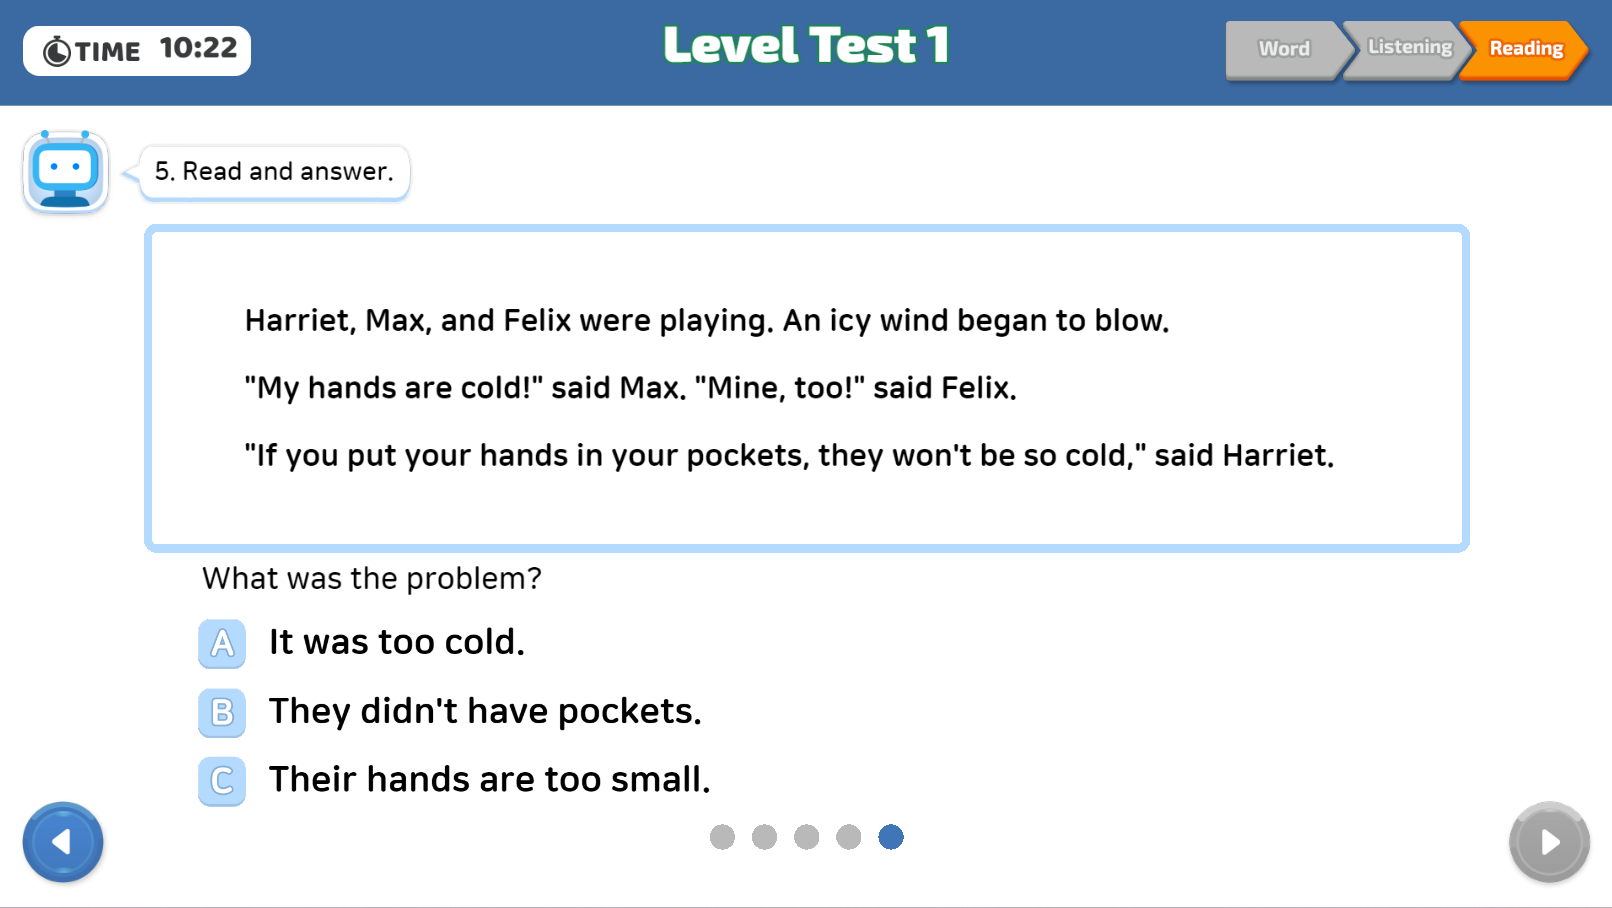Click the robot mascot icon
The height and width of the screenshot is (908, 1612).
click(x=66, y=171)
